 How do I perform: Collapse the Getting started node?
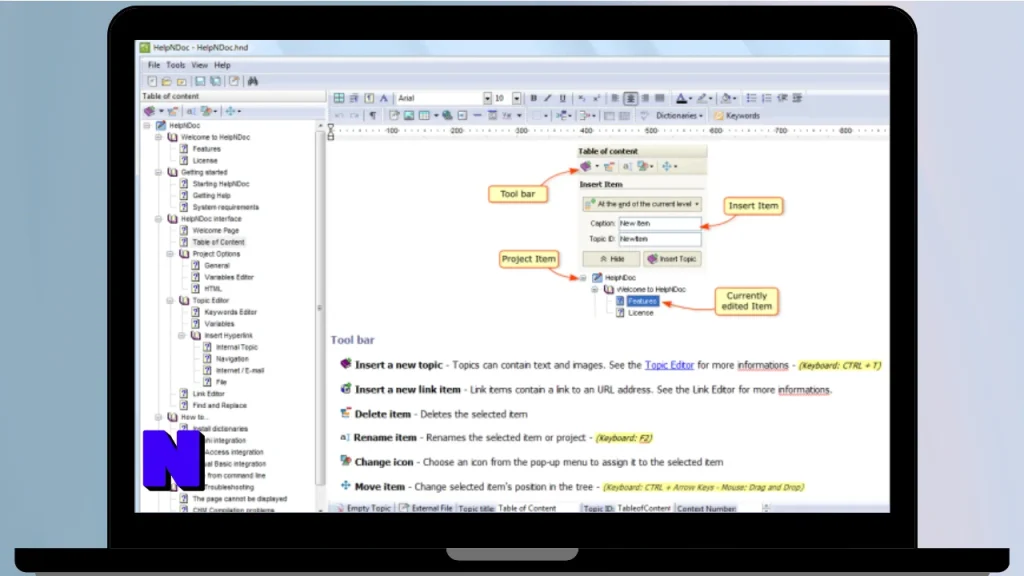click(159, 172)
